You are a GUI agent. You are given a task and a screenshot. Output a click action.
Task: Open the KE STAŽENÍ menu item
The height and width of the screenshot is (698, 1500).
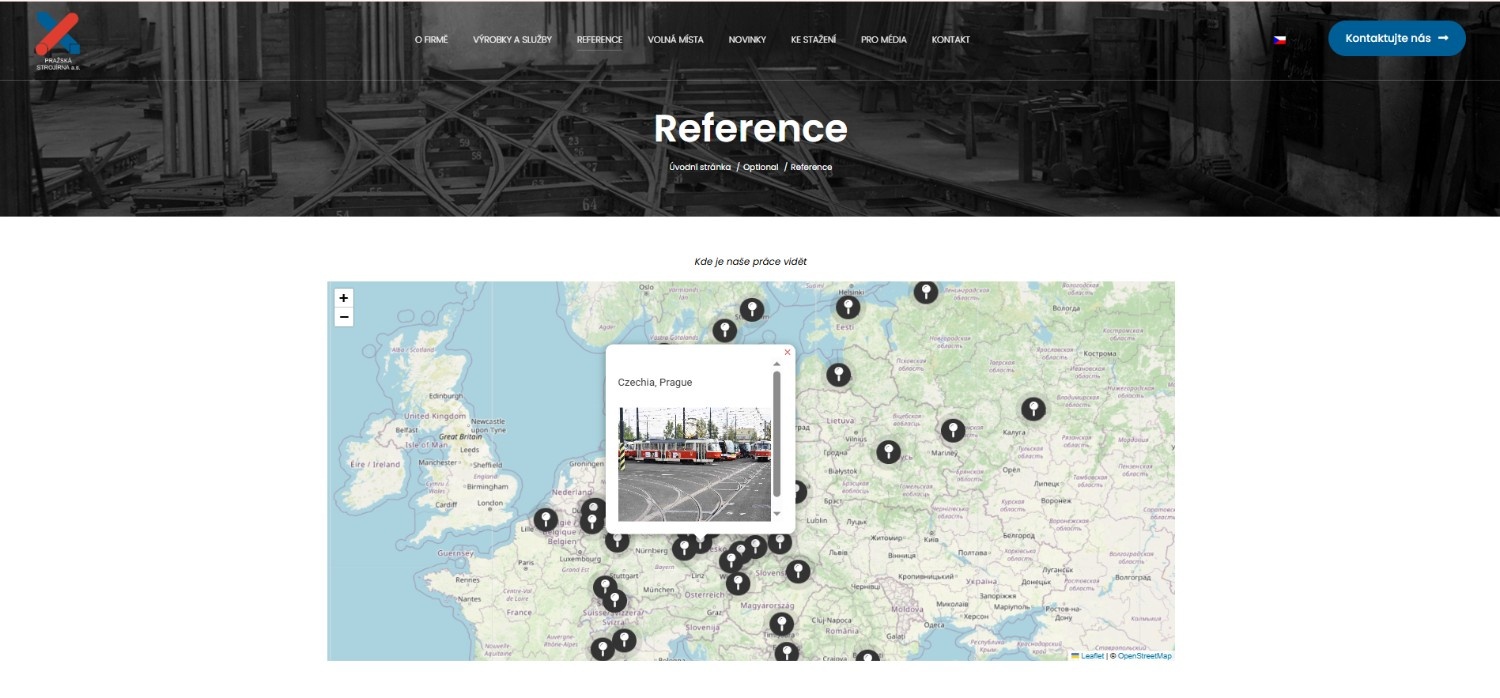[x=811, y=40]
